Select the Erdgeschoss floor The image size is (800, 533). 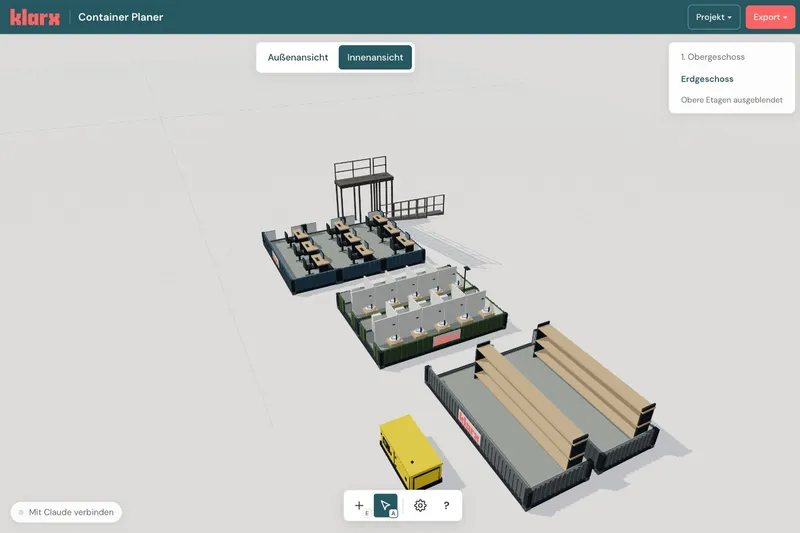[x=707, y=79]
